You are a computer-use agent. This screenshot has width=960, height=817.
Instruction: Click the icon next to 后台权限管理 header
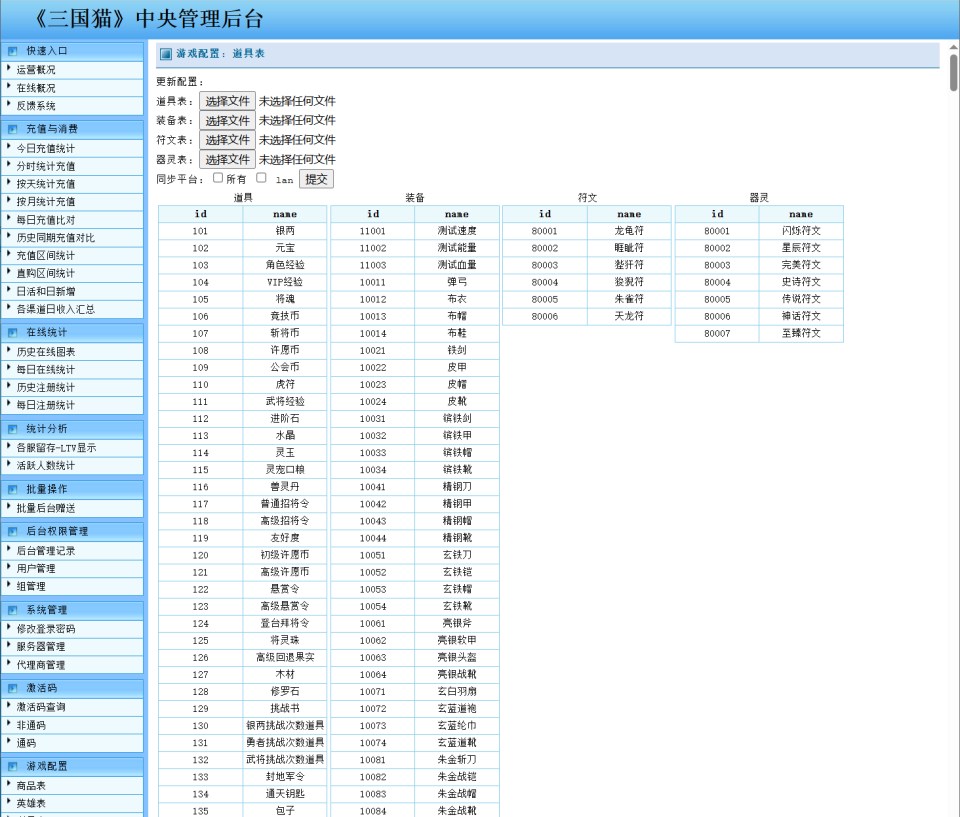(12, 531)
